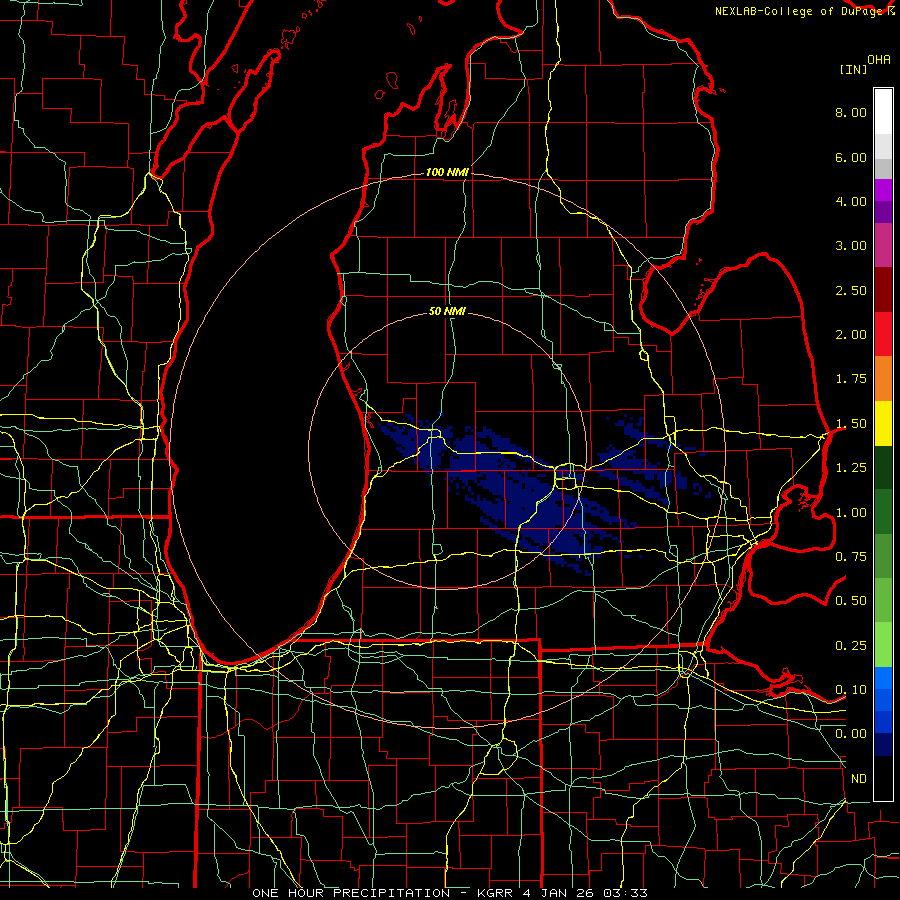Select the bright red legend swatch
This screenshot has width=900, height=900.
[883, 335]
